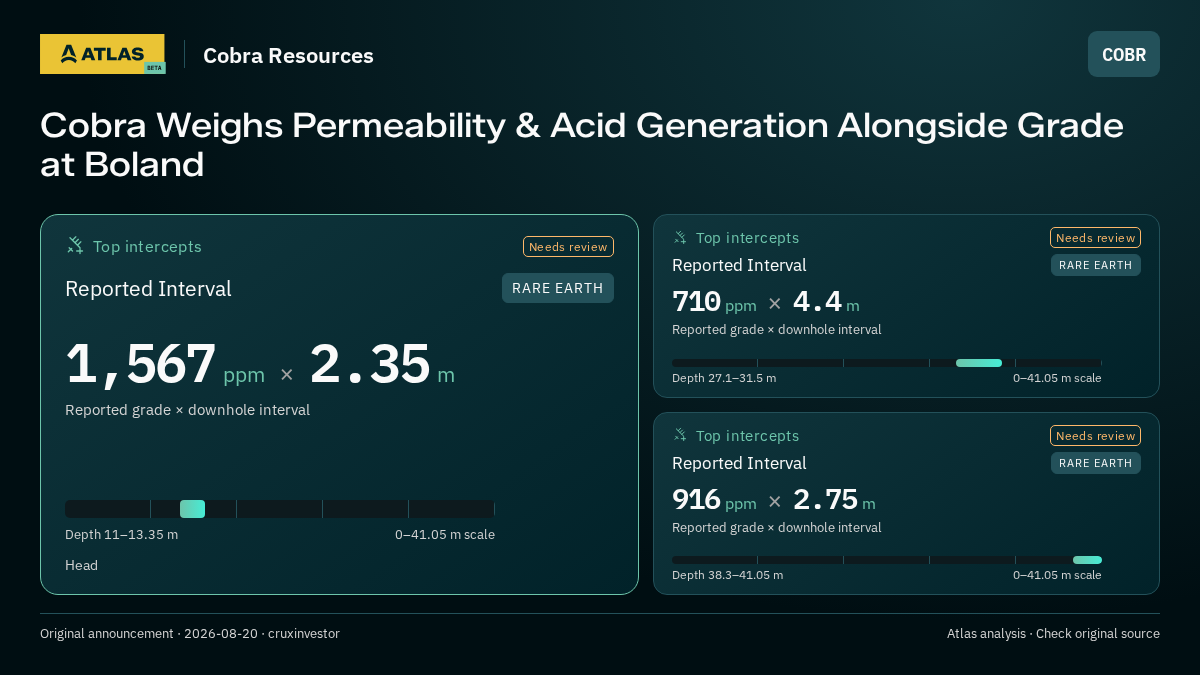Click 'Reported grade × downhole interval' in large card
Viewport: 1200px width, 675px height.
(187, 410)
